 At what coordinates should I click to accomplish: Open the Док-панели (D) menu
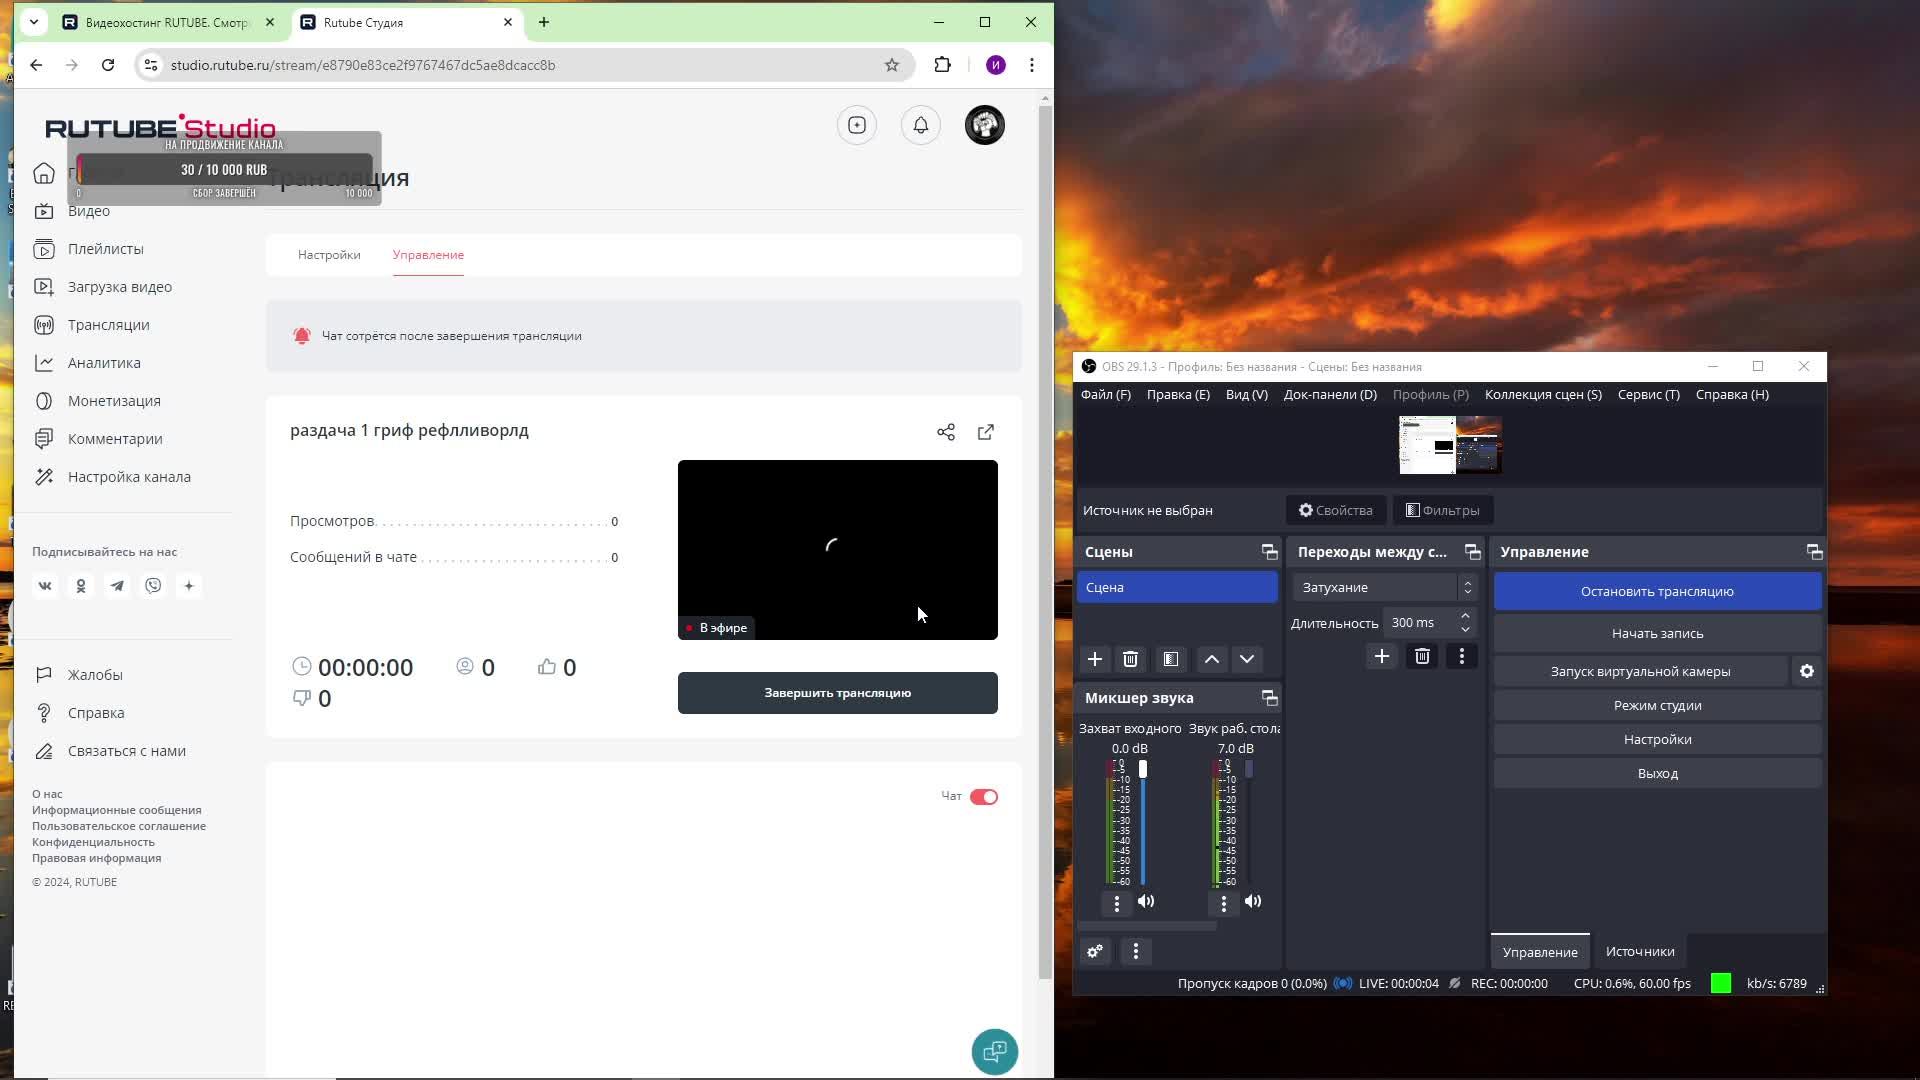(x=1330, y=395)
